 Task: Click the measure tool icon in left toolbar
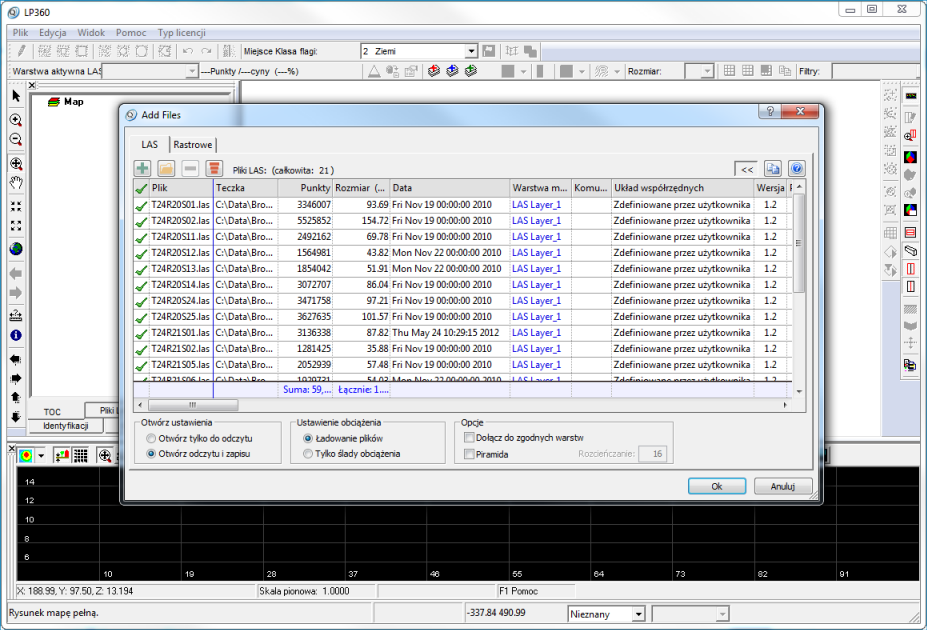16,315
